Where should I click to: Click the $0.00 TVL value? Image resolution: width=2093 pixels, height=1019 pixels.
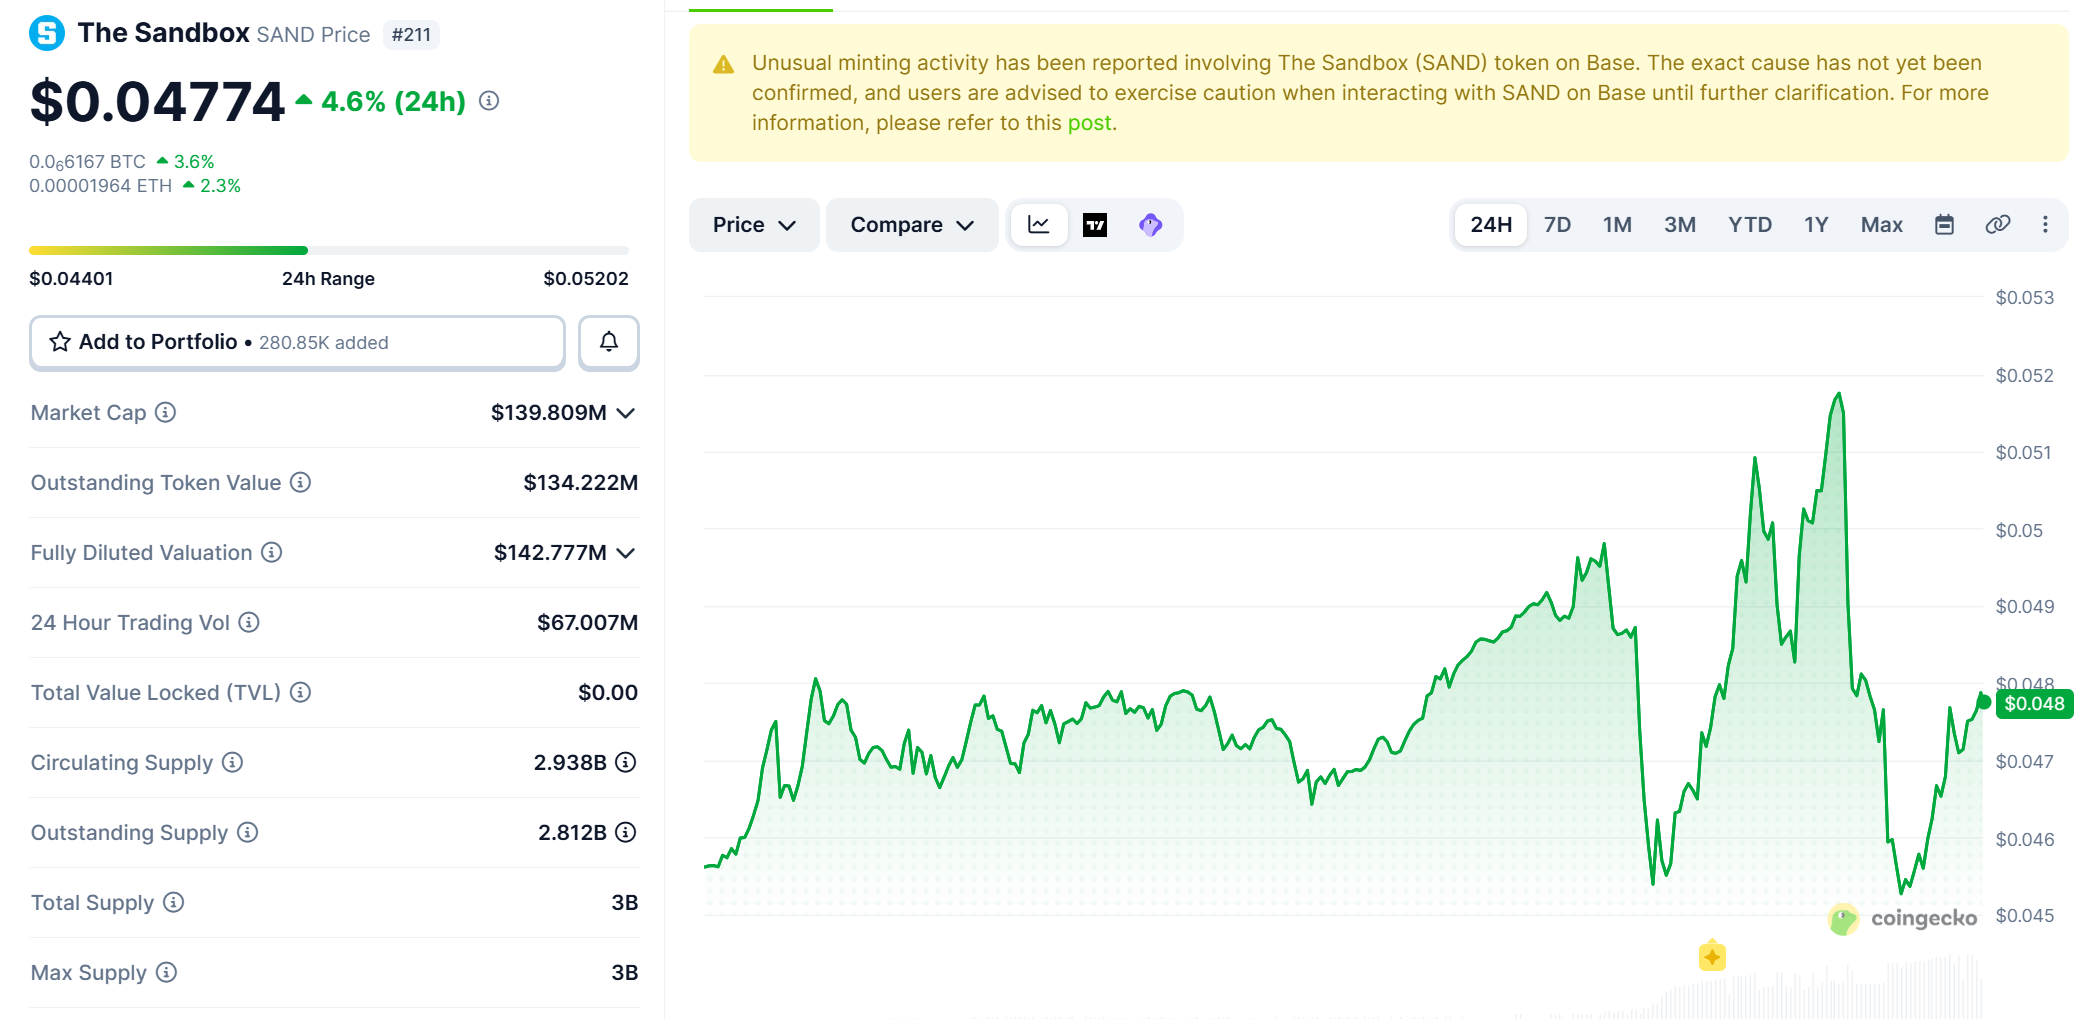[608, 693]
